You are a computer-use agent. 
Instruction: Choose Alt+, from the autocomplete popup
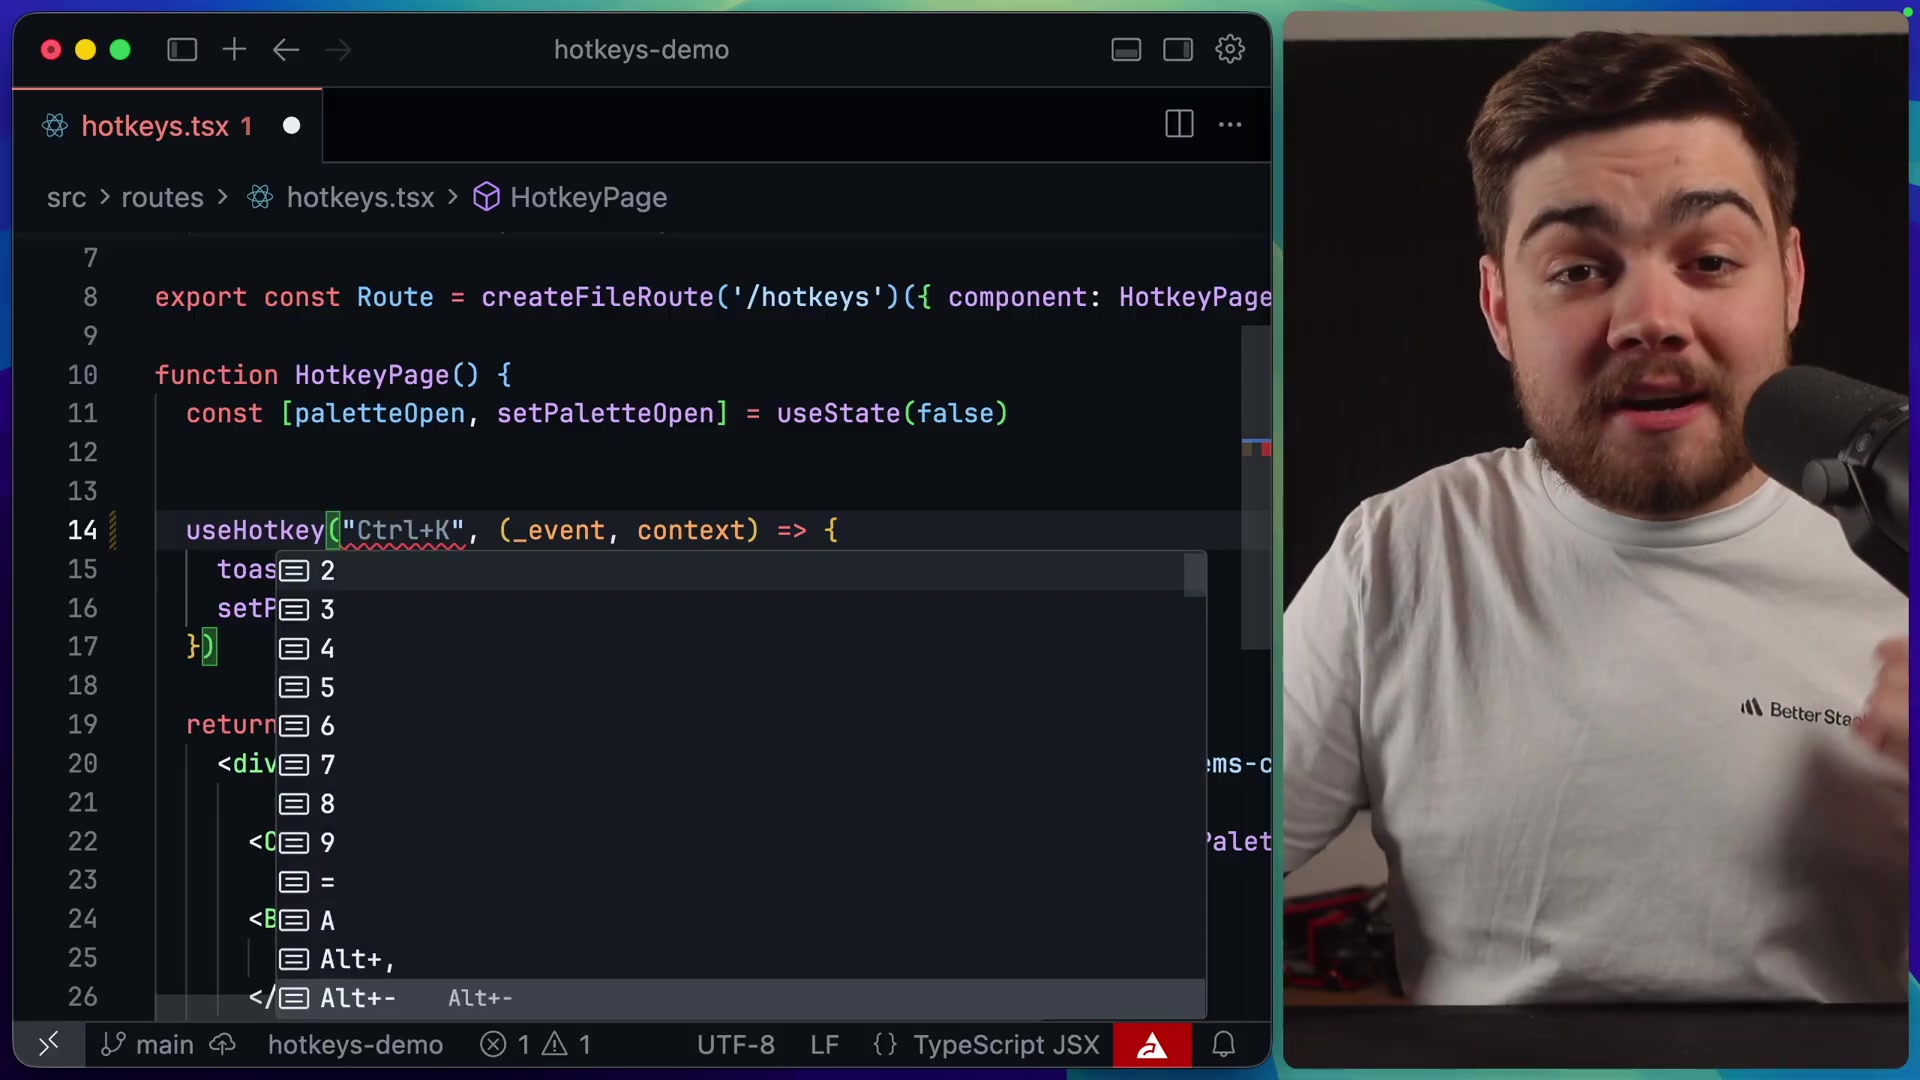pyautogui.click(x=356, y=959)
